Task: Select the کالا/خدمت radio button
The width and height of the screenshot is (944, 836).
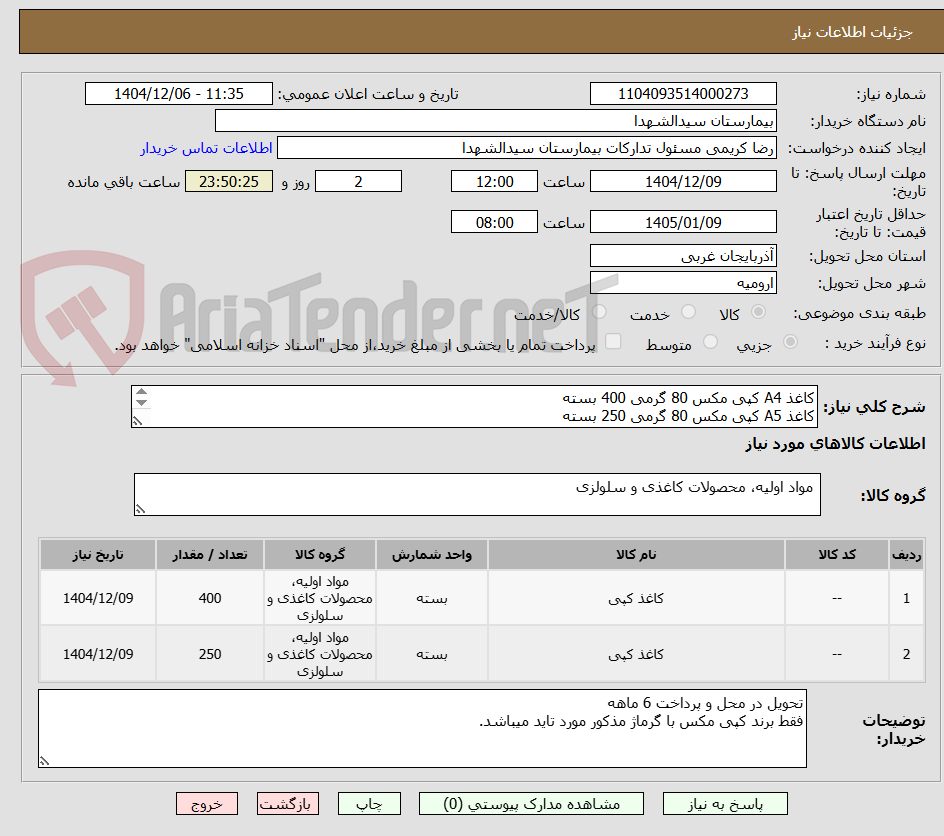Action: pyautogui.click(x=599, y=312)
